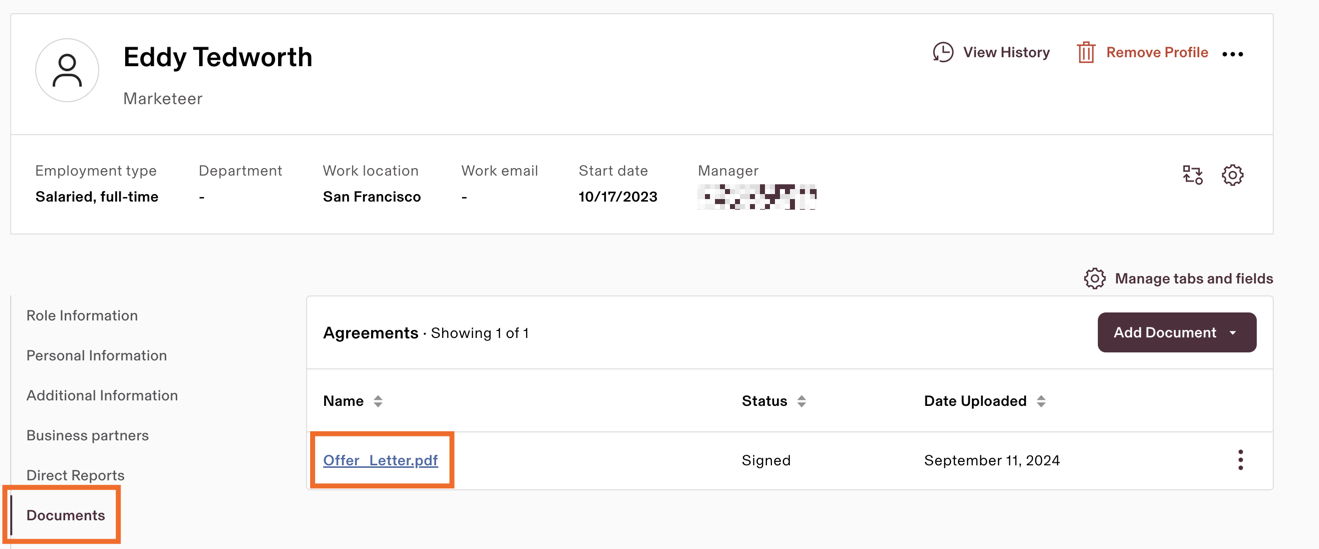The image size is (1319, 549).
Task: Click the Remove Profile text link
Action: point(1157,52)
